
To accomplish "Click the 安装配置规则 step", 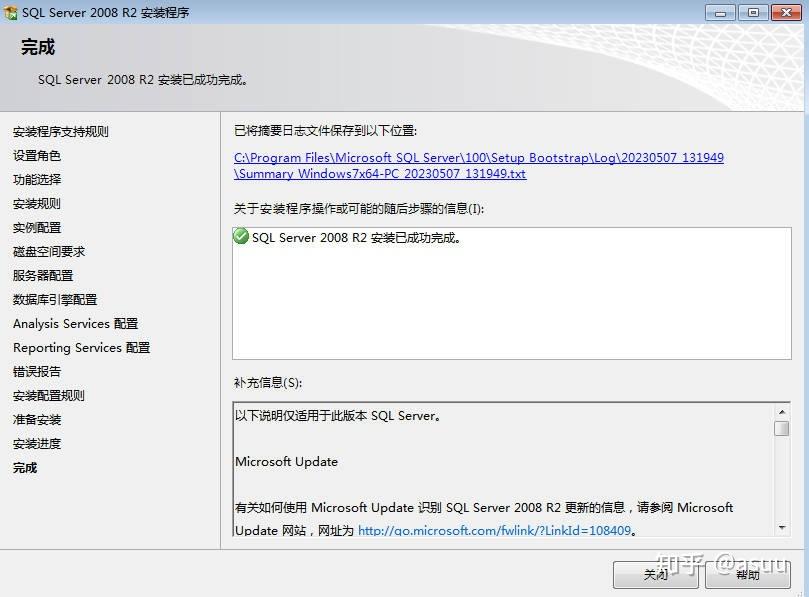I will pyautogui.click(x=49, y=395).
